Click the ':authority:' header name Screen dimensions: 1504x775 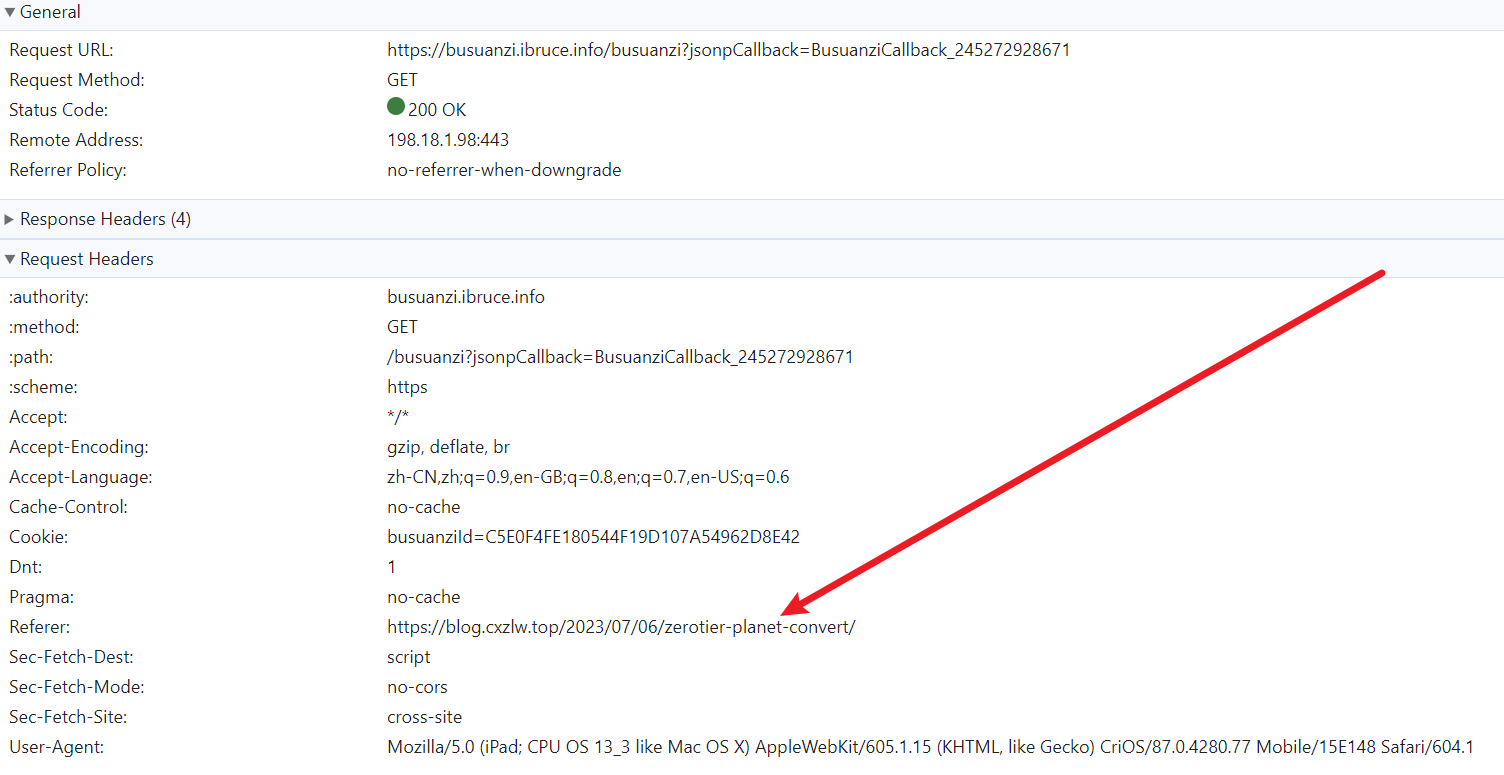[x=49, y=297]
